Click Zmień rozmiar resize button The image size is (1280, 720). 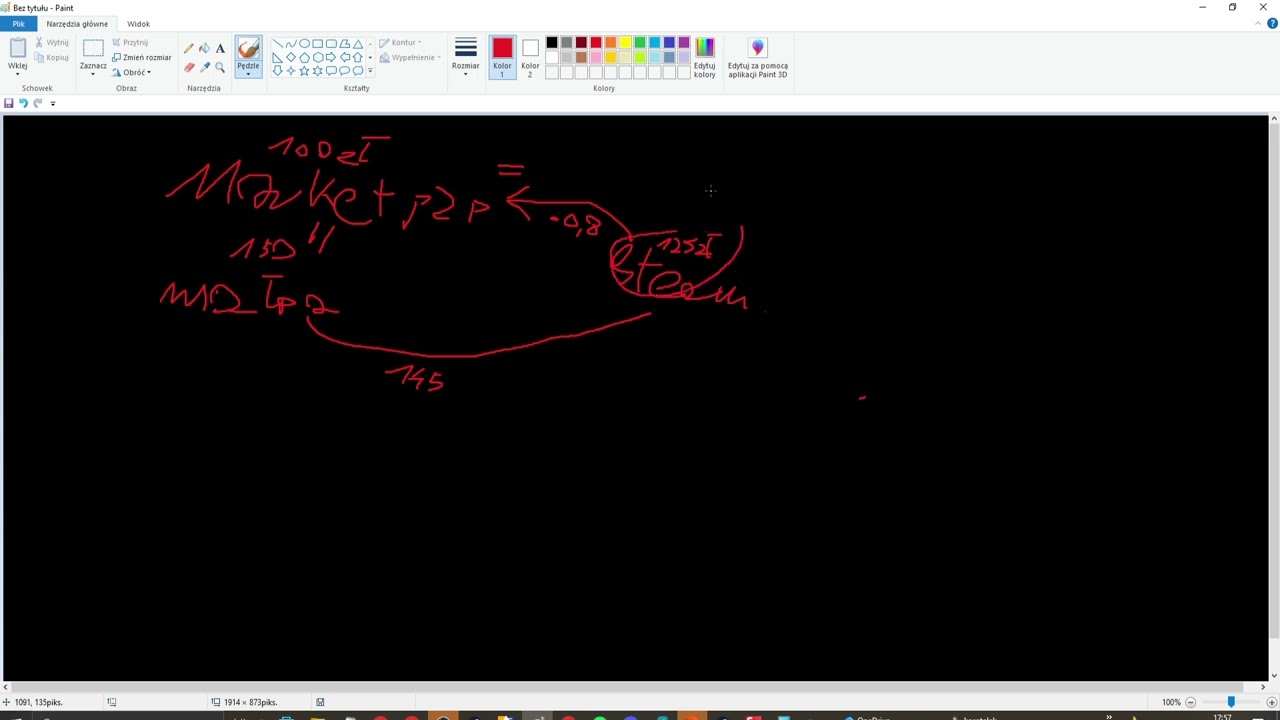[141, 57]
